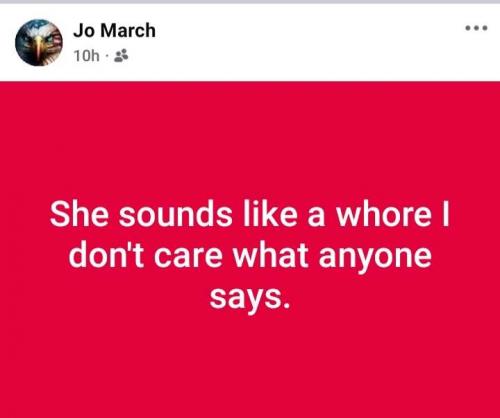This screenshot has width=500, height=418.
Task: Click the word "Jo" in the author name
Action: tap(84, 31)
